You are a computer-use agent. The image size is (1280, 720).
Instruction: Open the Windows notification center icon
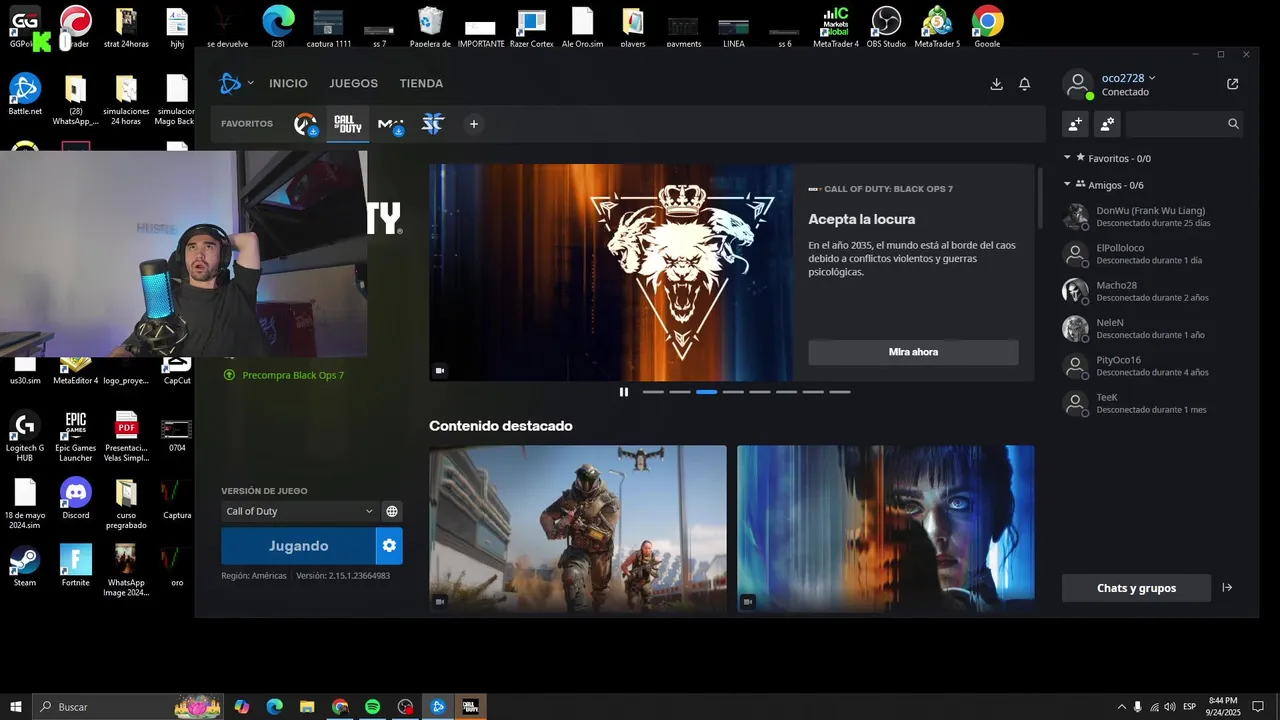(x=1258, y=707)
